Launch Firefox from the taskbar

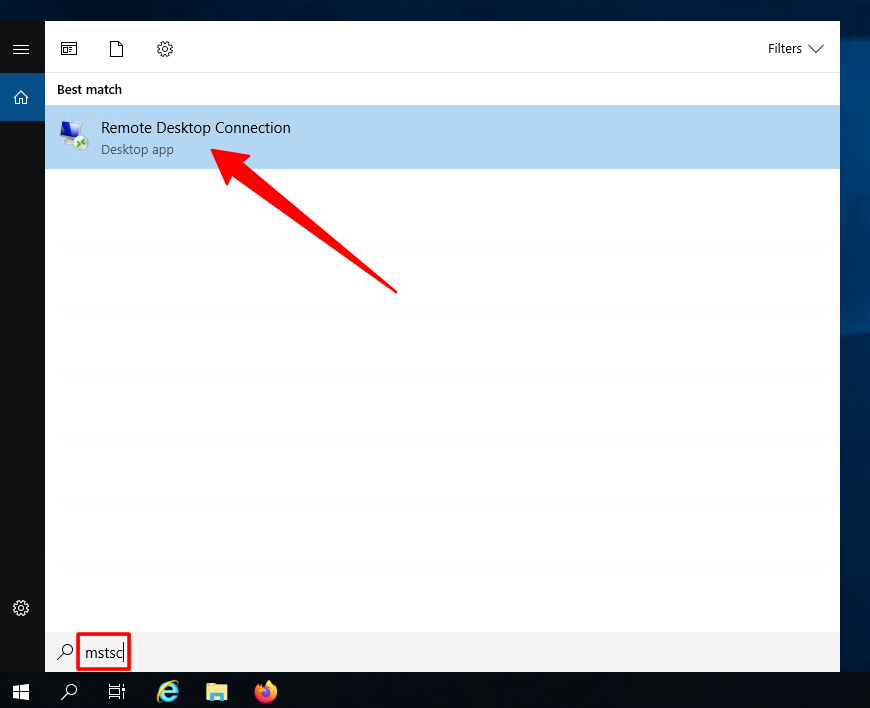[x=265, y=691]
